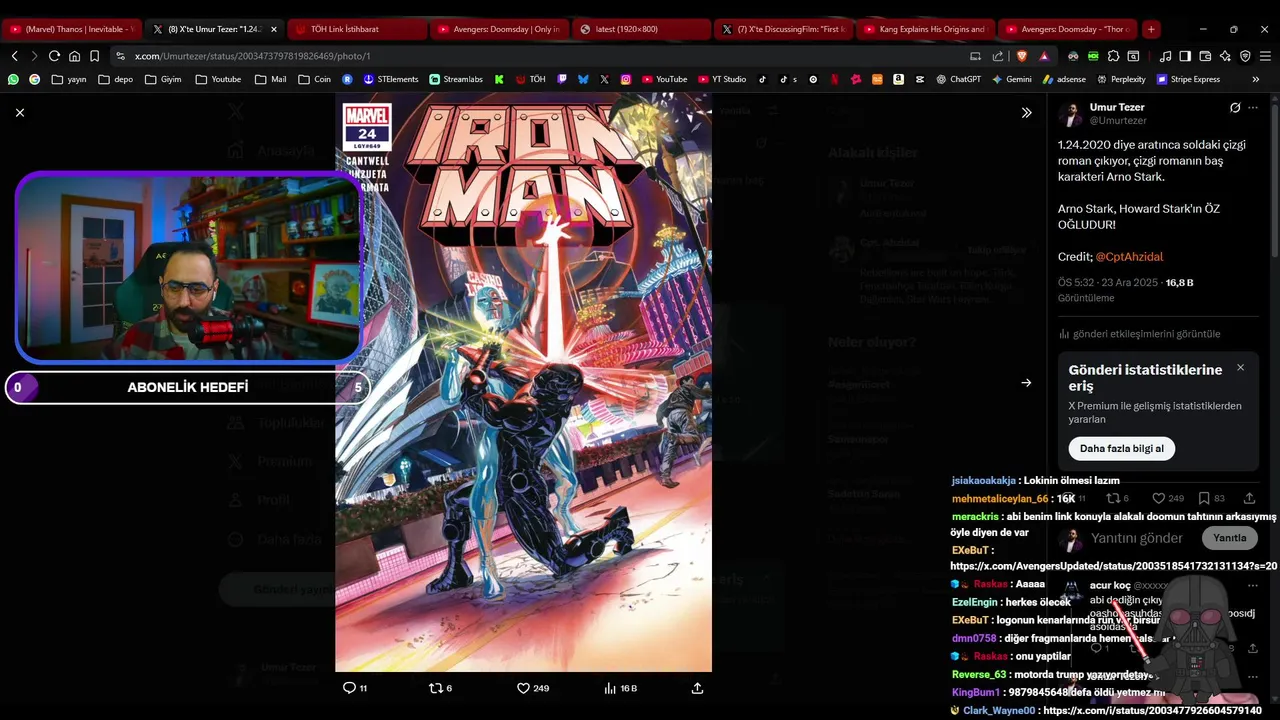1280x720 pixels.
Task: Open a new browser tab
Action: [x=1151, y=29]
